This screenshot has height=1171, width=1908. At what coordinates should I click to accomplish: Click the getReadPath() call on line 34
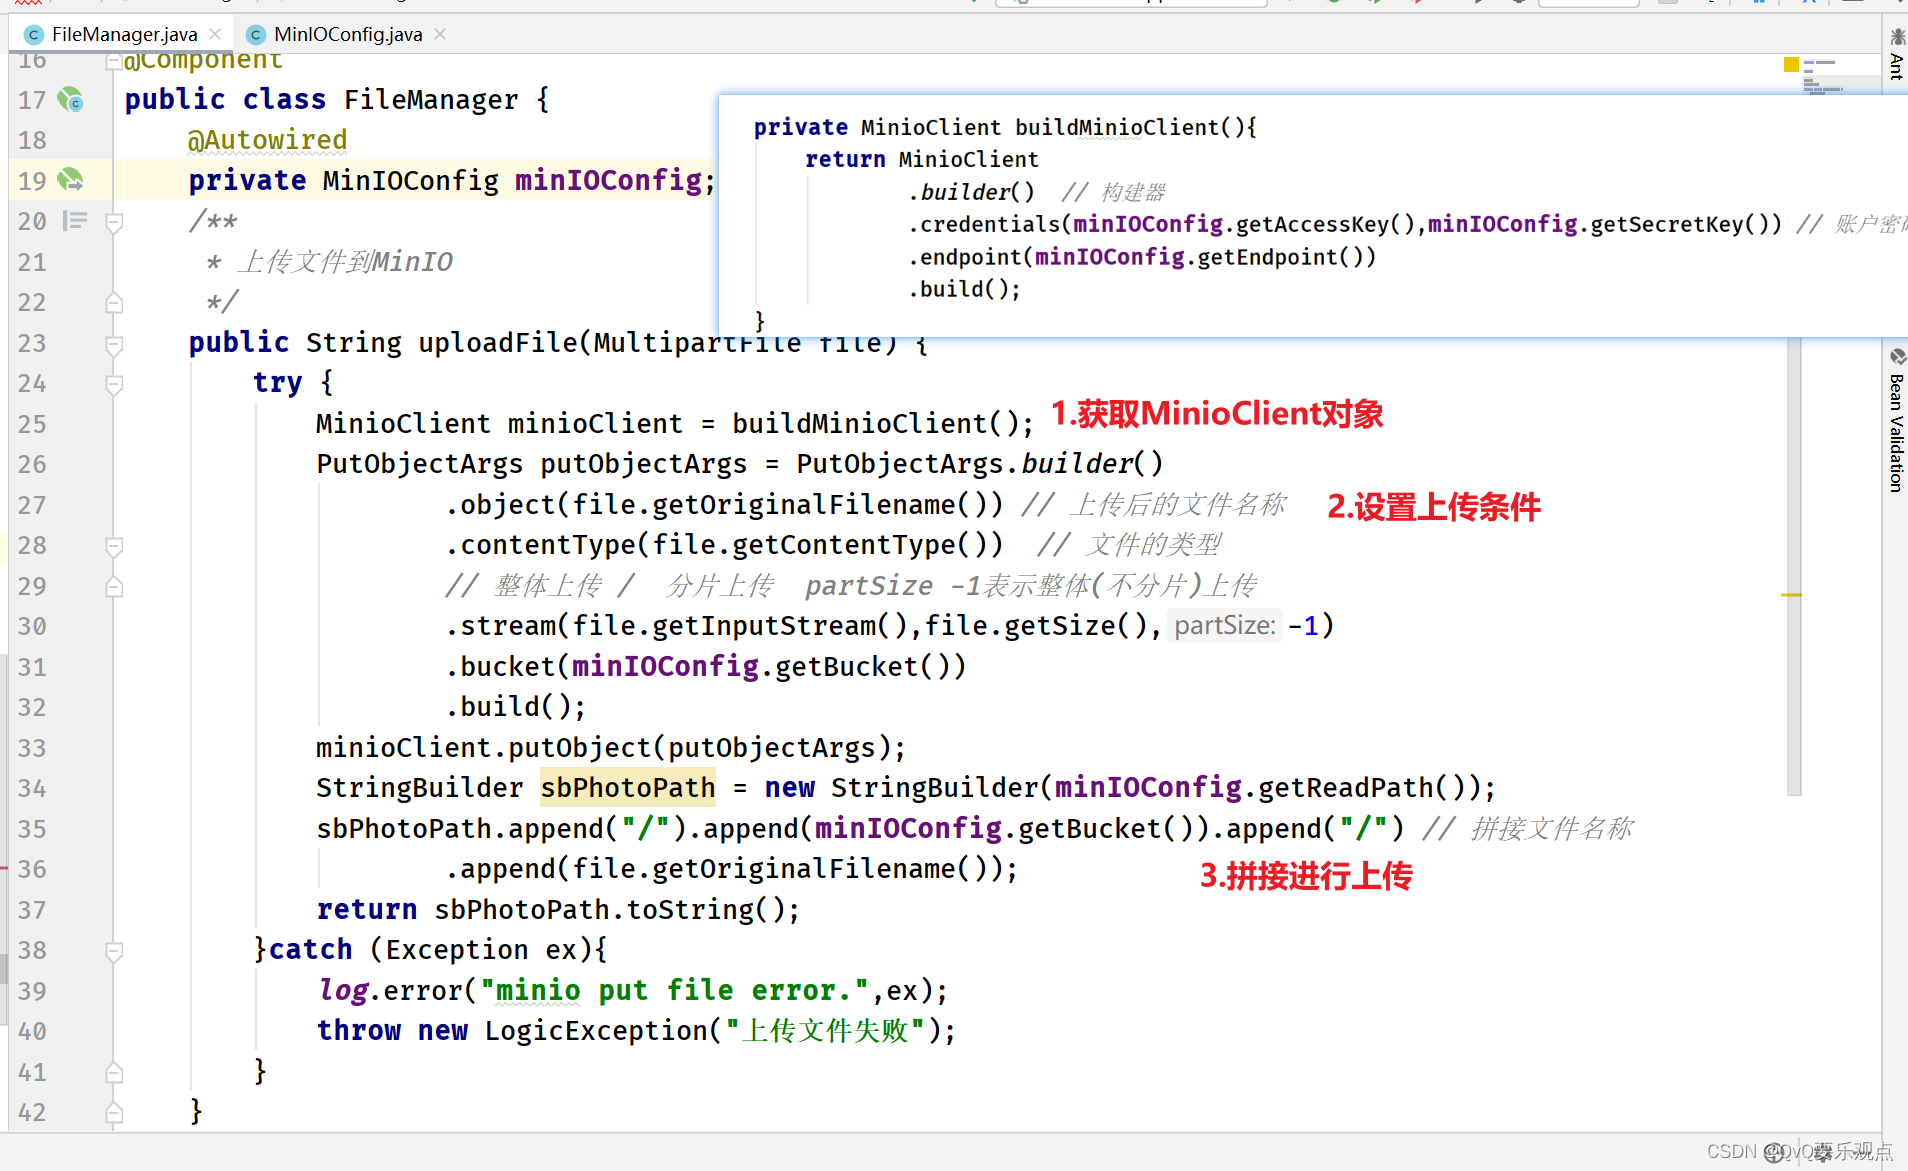1362,788
